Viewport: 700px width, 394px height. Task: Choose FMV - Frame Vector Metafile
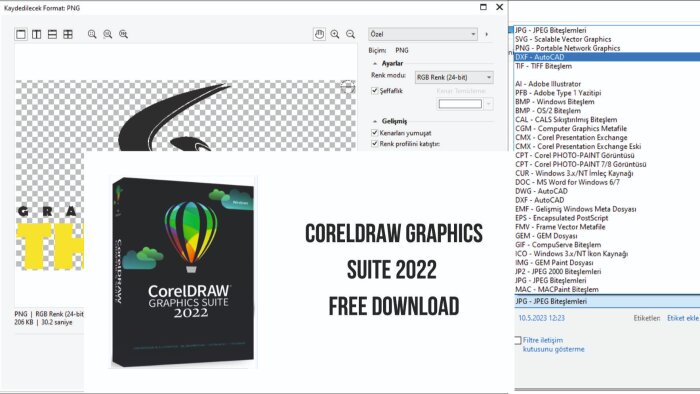[560, 227]
